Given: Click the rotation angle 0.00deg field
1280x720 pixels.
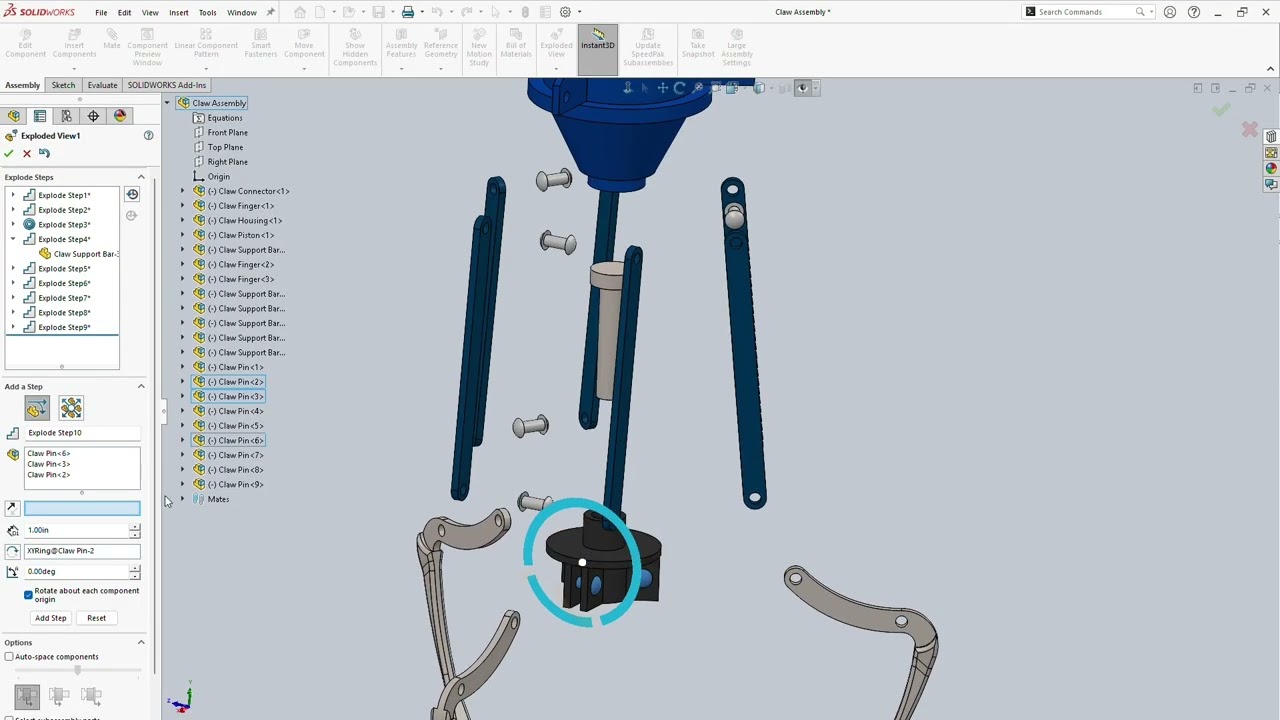Looking at the screenshot, I should [77, 571].
